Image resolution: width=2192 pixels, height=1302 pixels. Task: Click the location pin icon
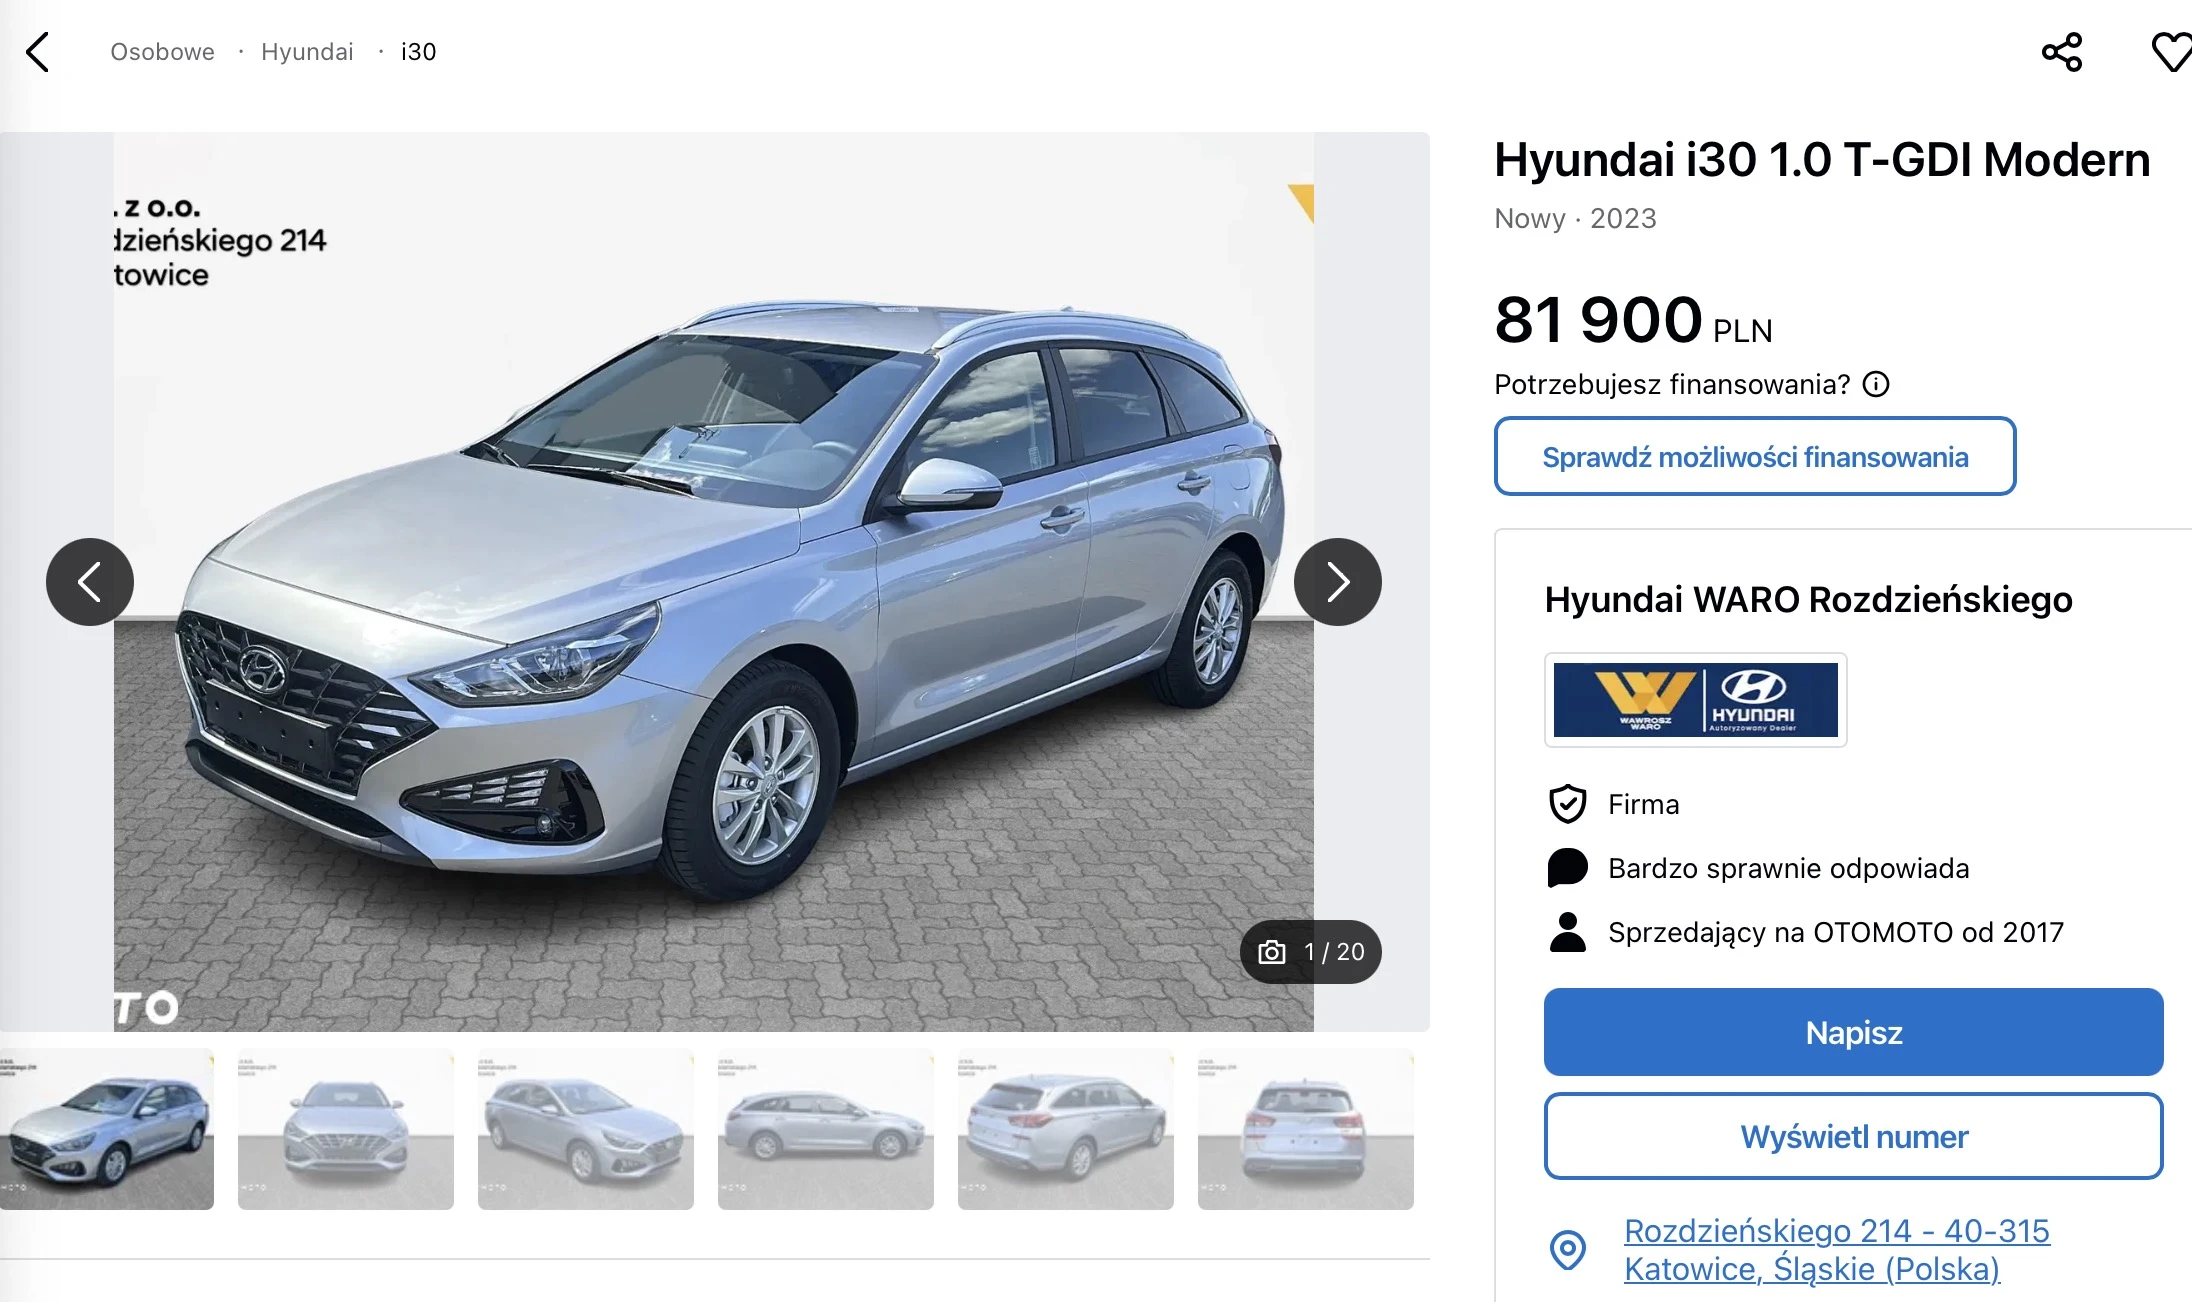(x=1568, y=1249)
